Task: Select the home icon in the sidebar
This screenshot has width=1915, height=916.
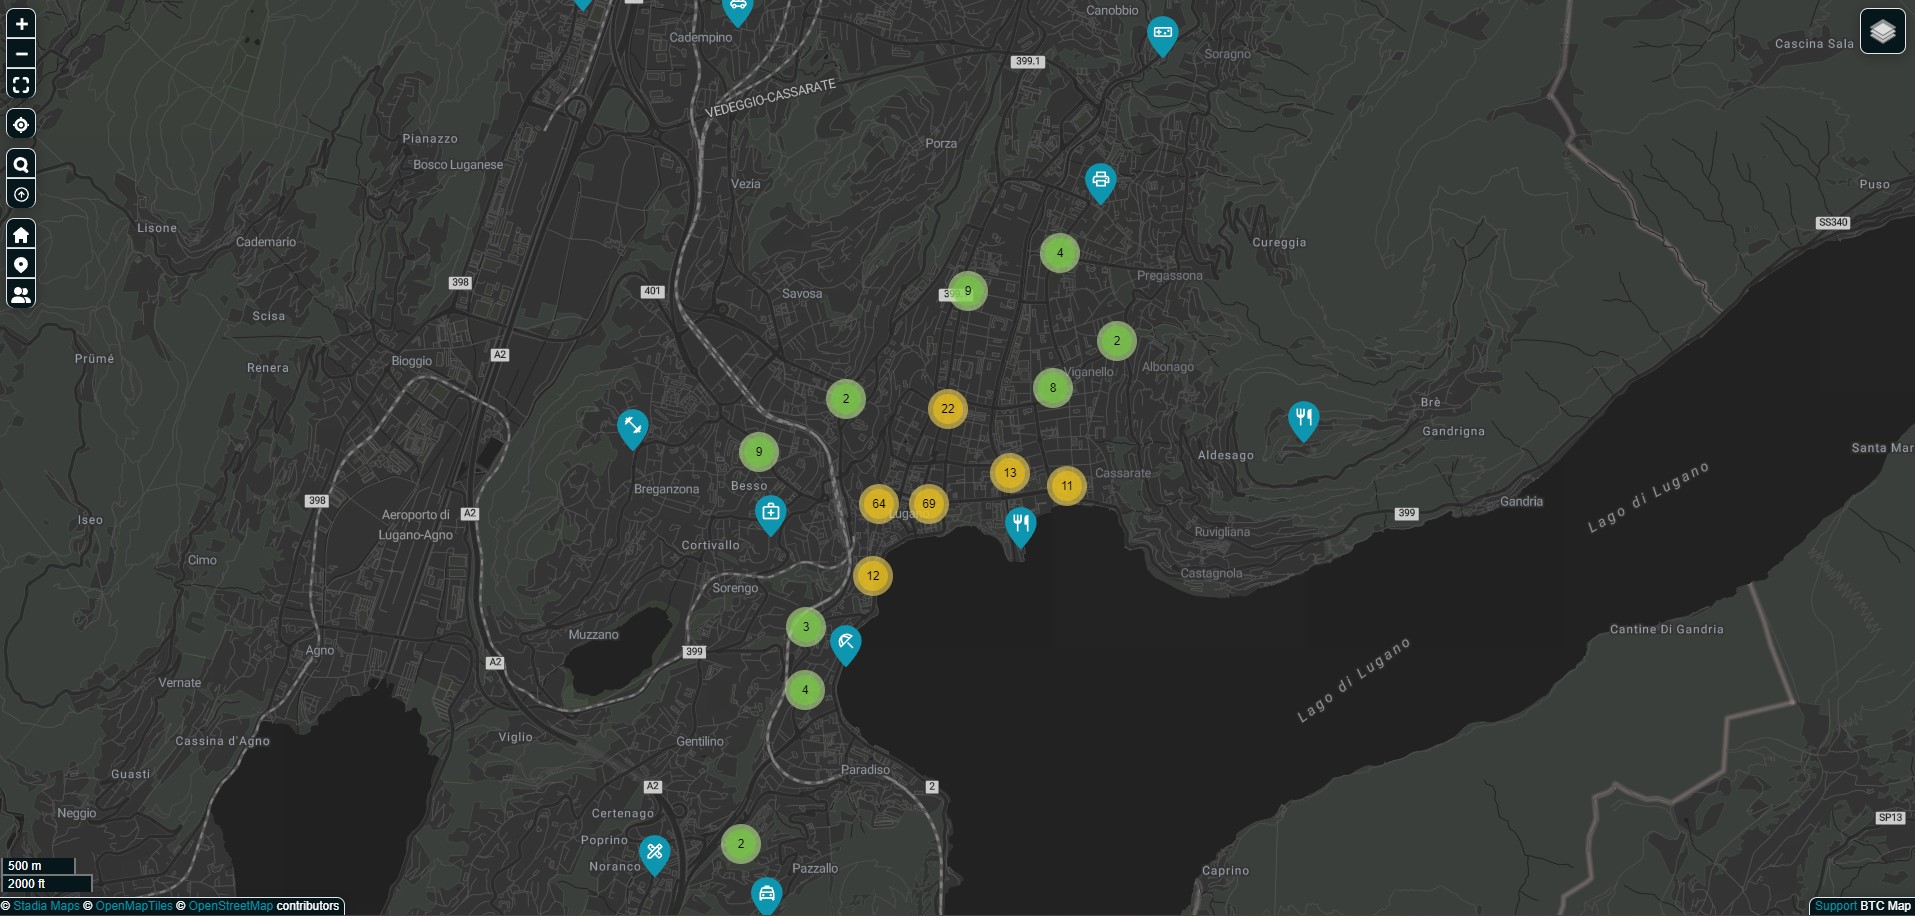Action: tap(21, 233)
